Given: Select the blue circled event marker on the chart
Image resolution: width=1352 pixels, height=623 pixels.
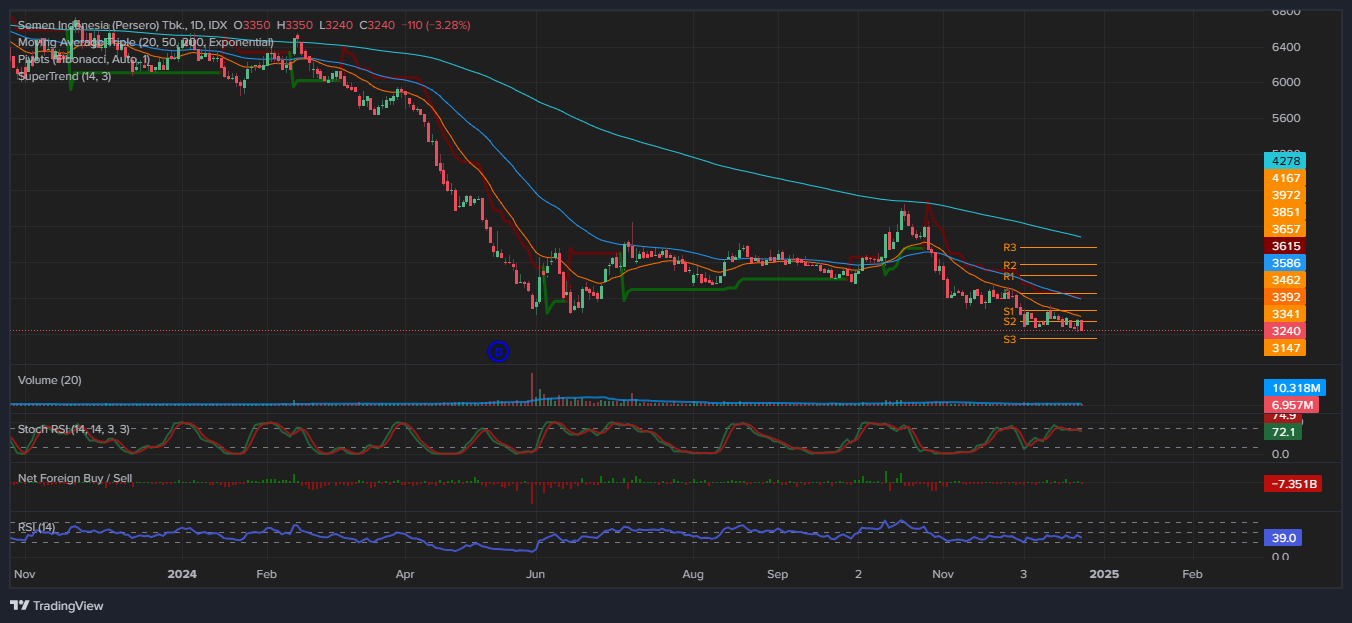Looking at the screenshot, I should 498,351.
